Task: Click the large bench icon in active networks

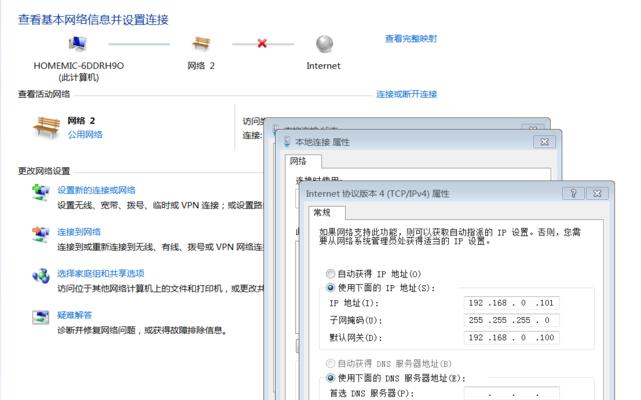Action: click(x=46, y=127)
